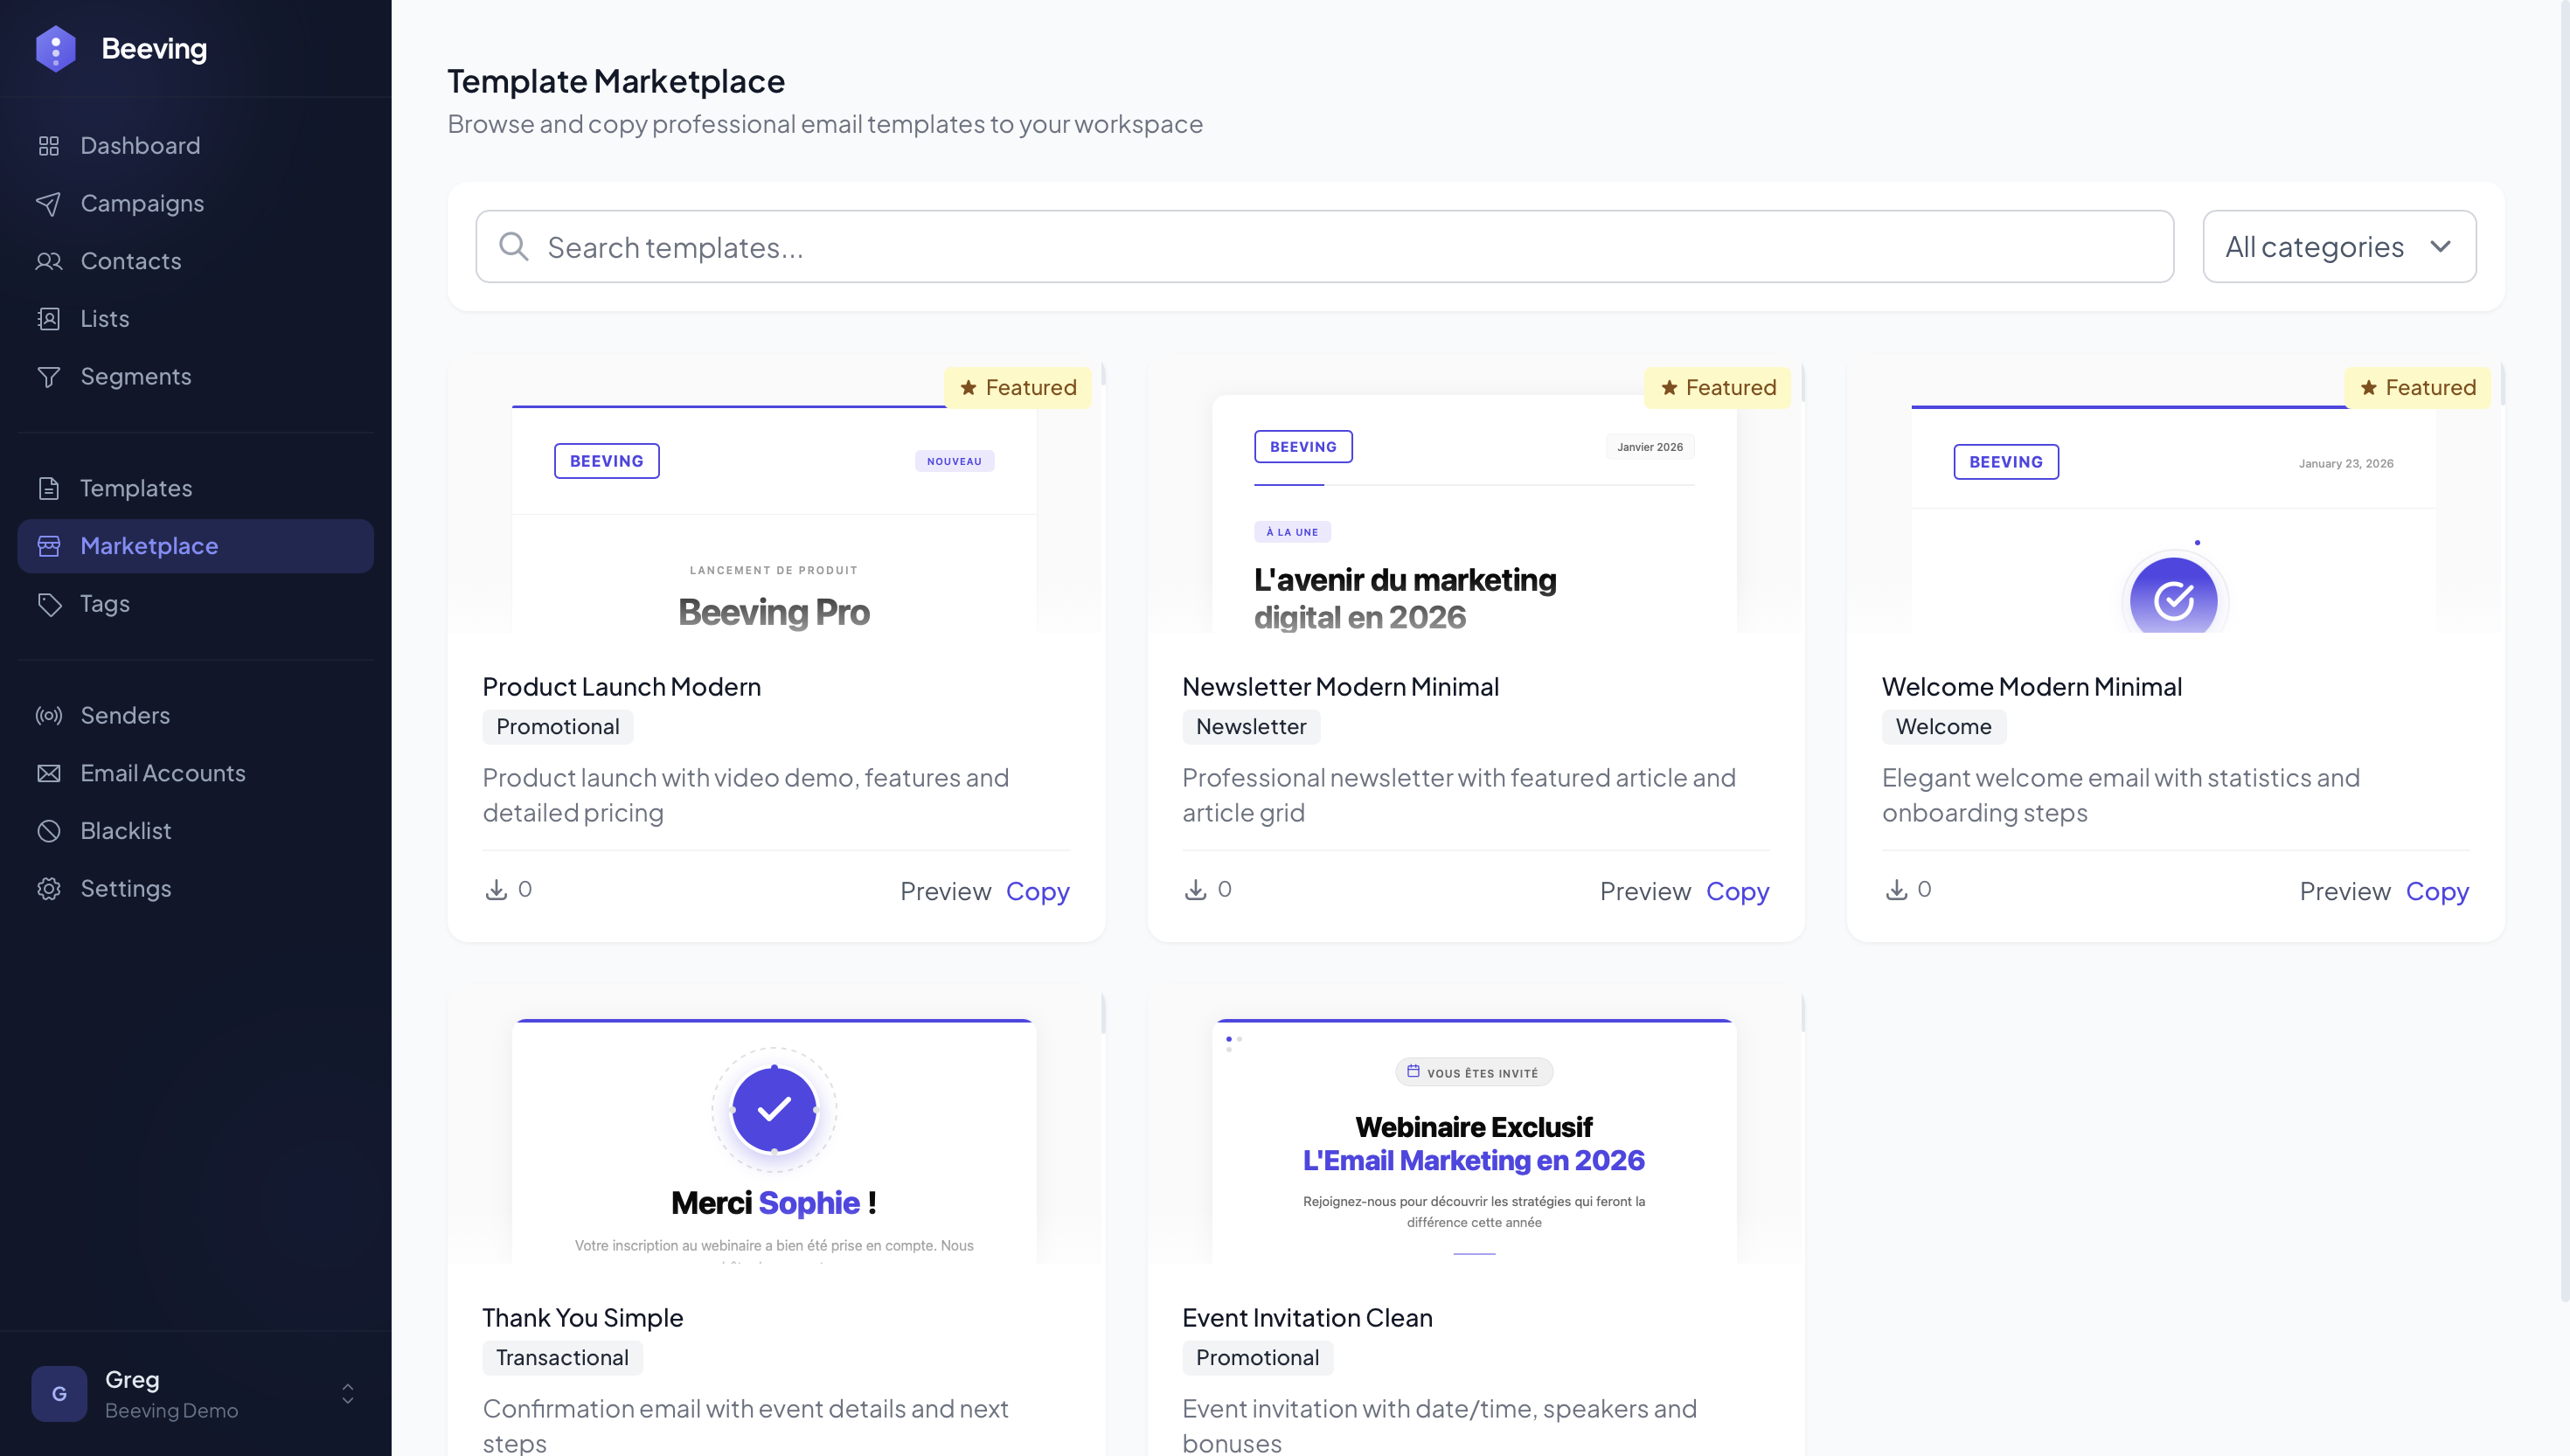The image size is (2570, 1456).
Task: Click the Settings gear icon
Action: click(x=49, y=888)
